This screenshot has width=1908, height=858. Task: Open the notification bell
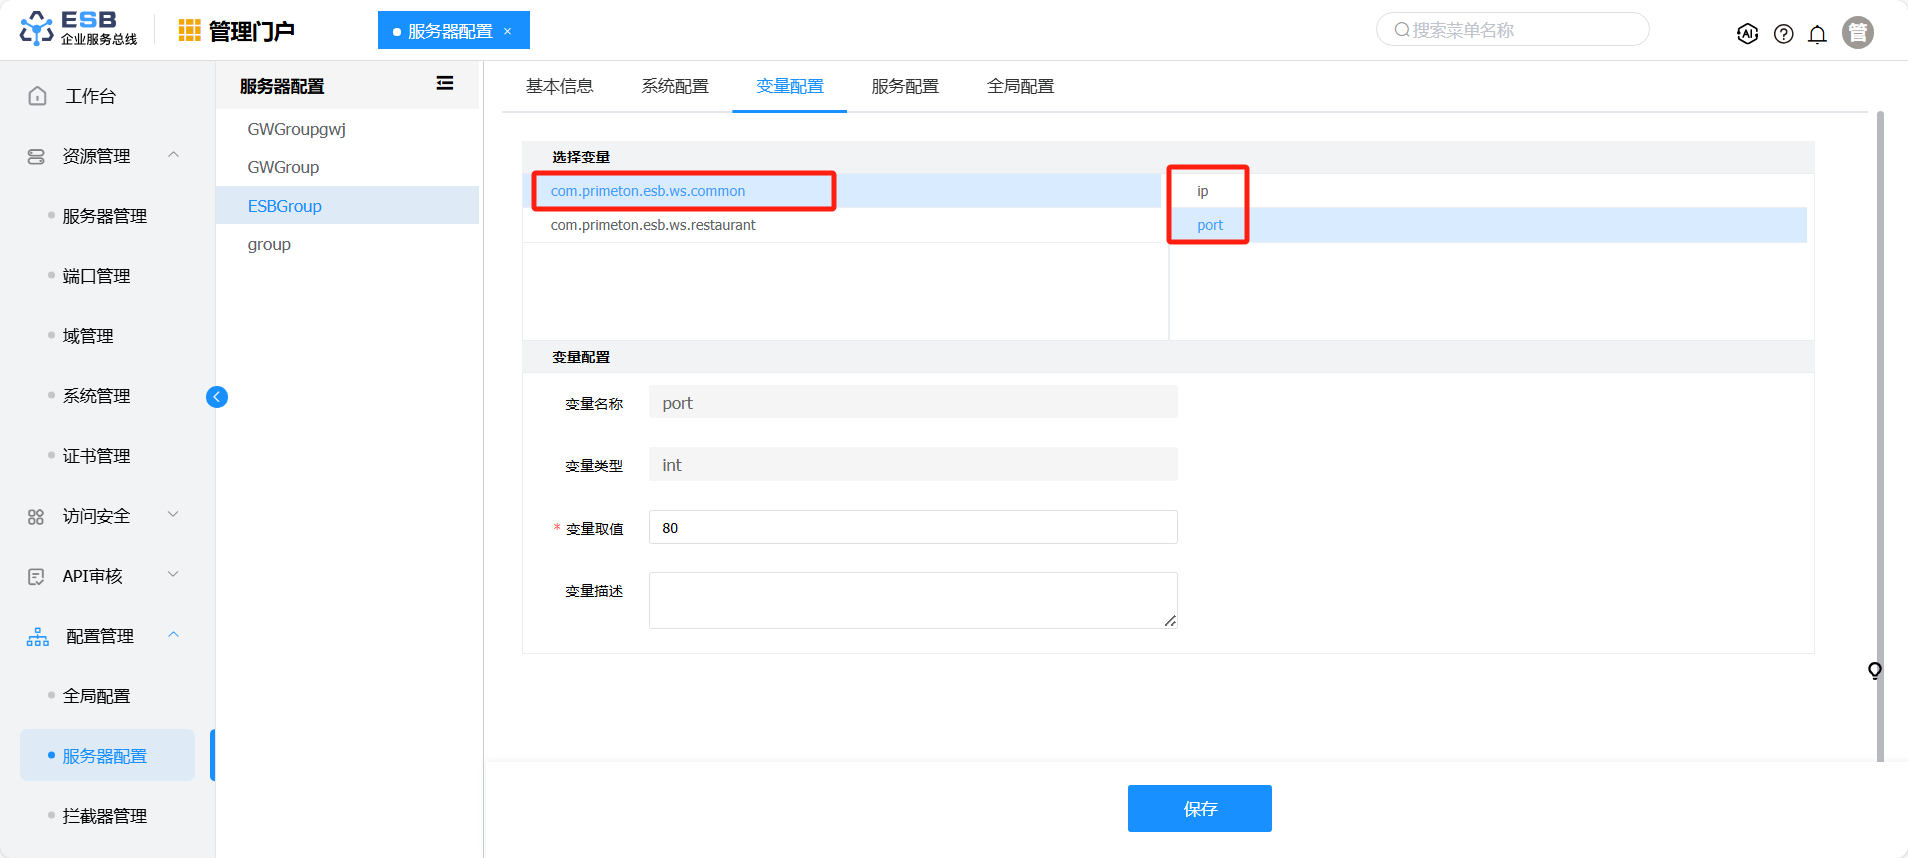coord(1817,34)
